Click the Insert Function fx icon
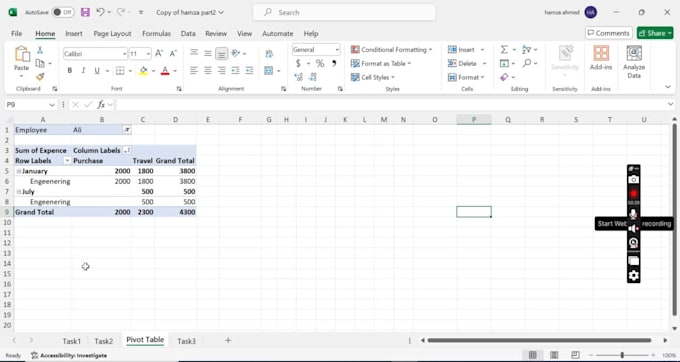Viewport: 680px width, 362px height. (101, 104)
